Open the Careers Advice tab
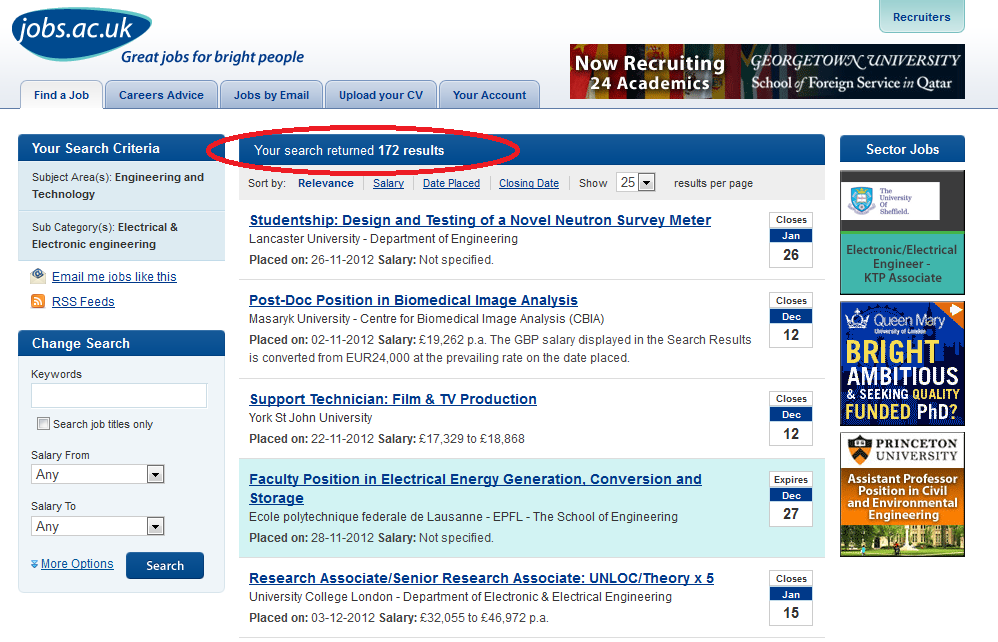Image resolution: width=998 pixels, height=642 pixels. point(161,95)
